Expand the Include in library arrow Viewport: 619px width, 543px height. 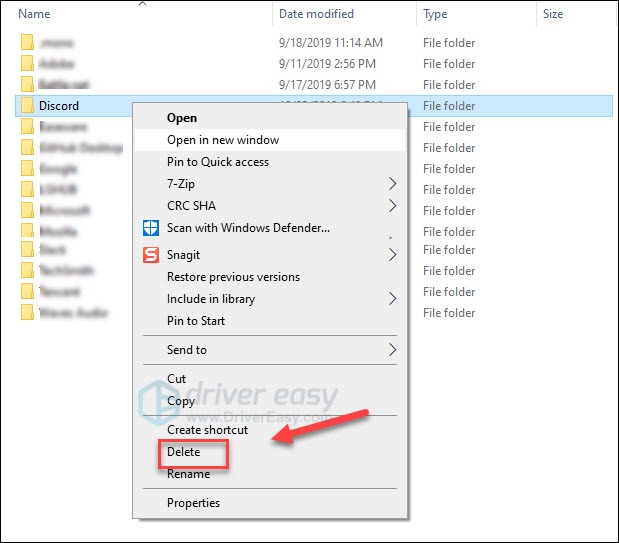[392, 299]
